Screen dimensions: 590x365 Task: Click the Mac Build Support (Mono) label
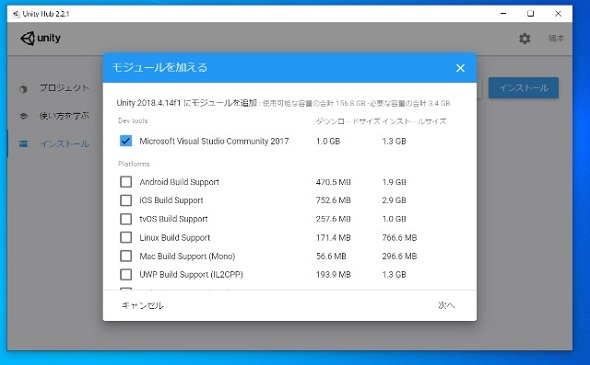(187, 256)
